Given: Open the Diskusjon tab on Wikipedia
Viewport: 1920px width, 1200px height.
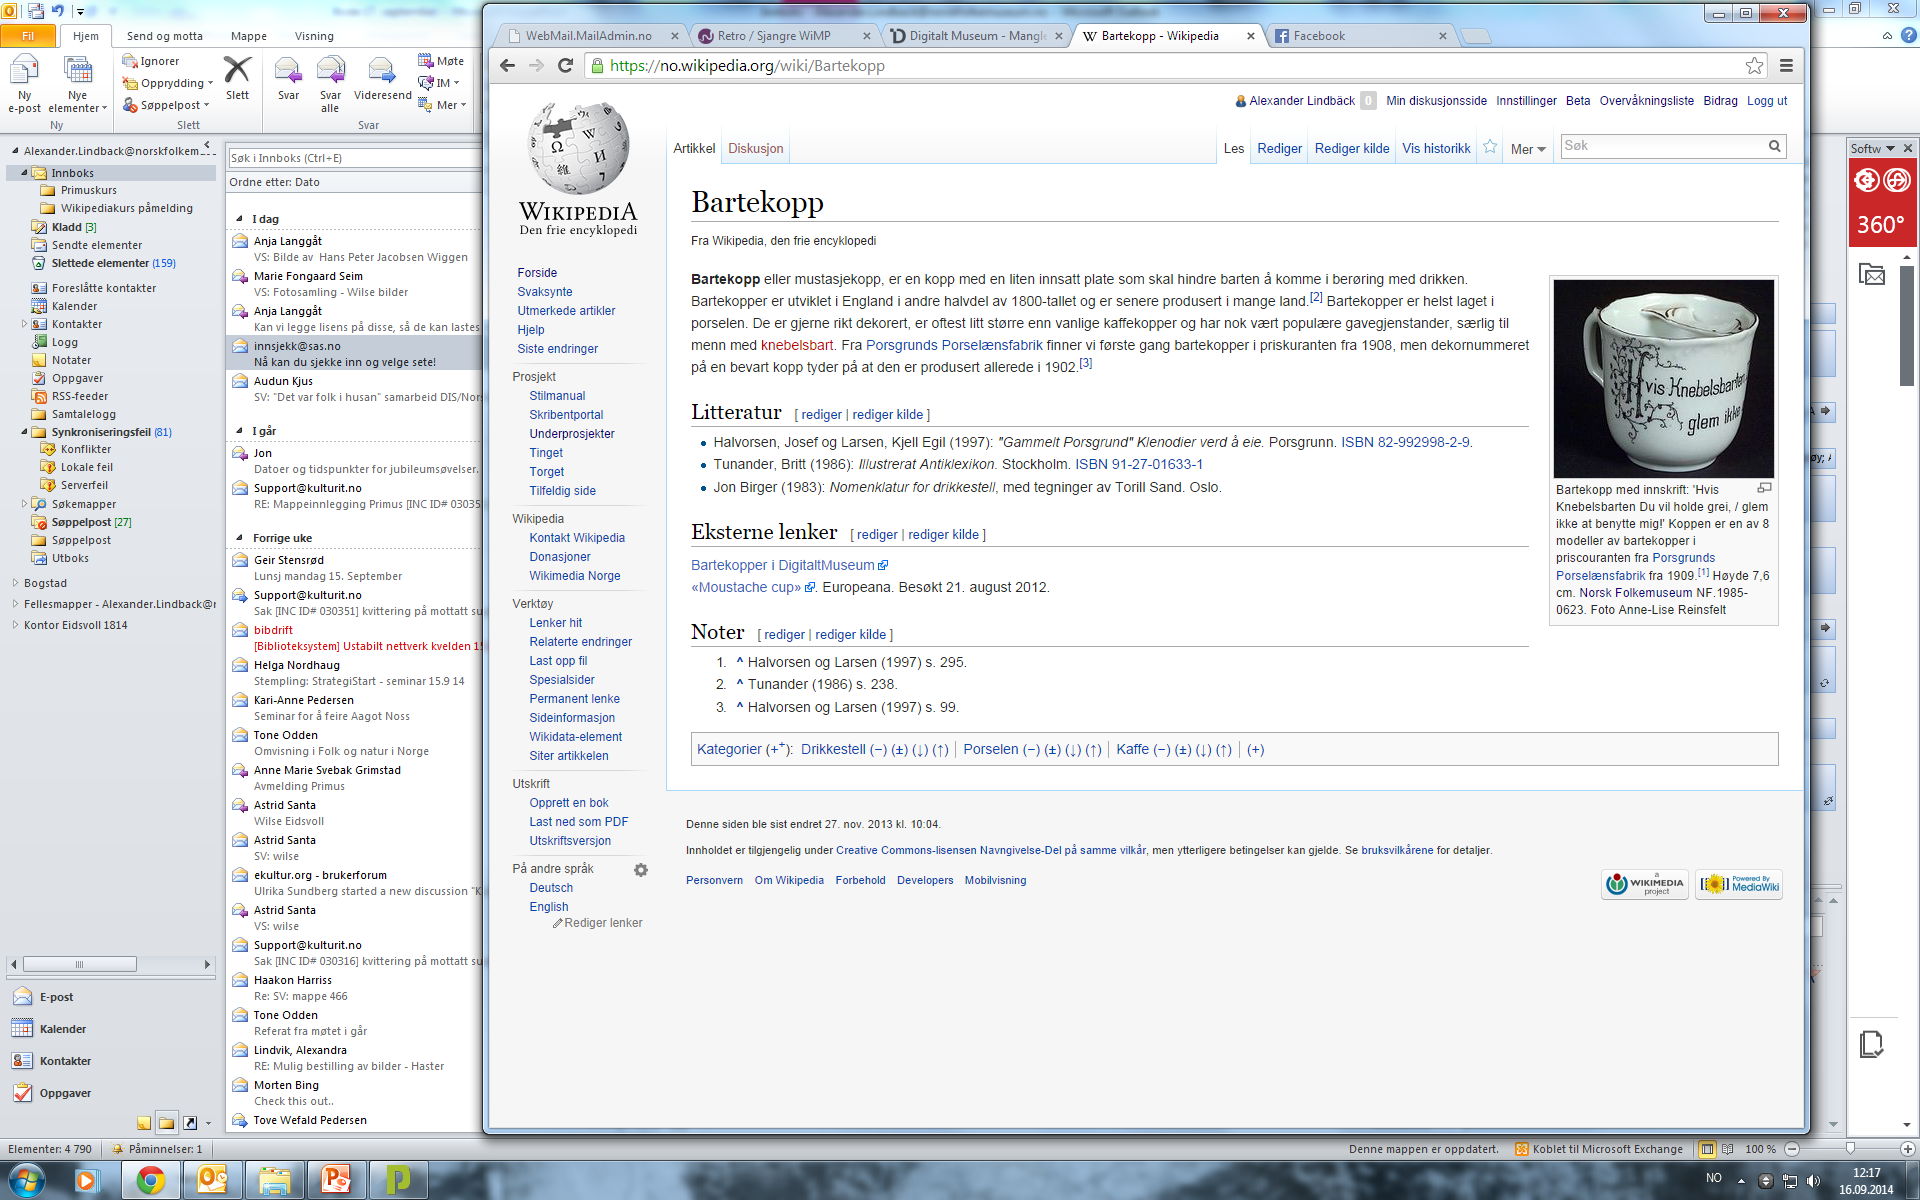Looking at the screenshot, I should (x=755, y=148).
